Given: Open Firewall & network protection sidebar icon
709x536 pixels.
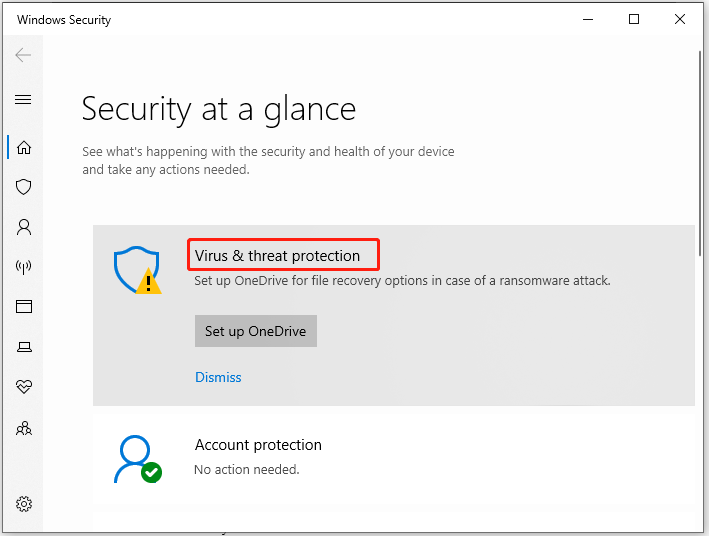Looking at the screenshot, I should [x=24, y=267].
